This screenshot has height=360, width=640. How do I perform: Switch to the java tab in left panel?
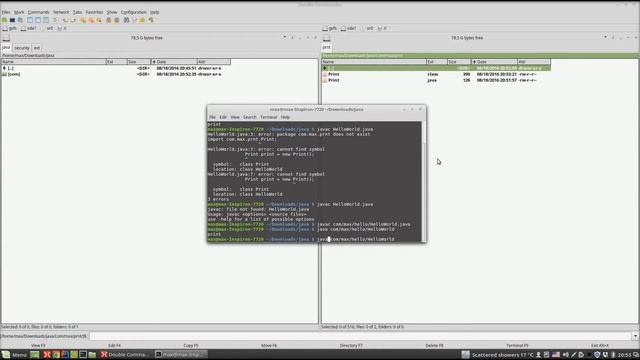6,48
